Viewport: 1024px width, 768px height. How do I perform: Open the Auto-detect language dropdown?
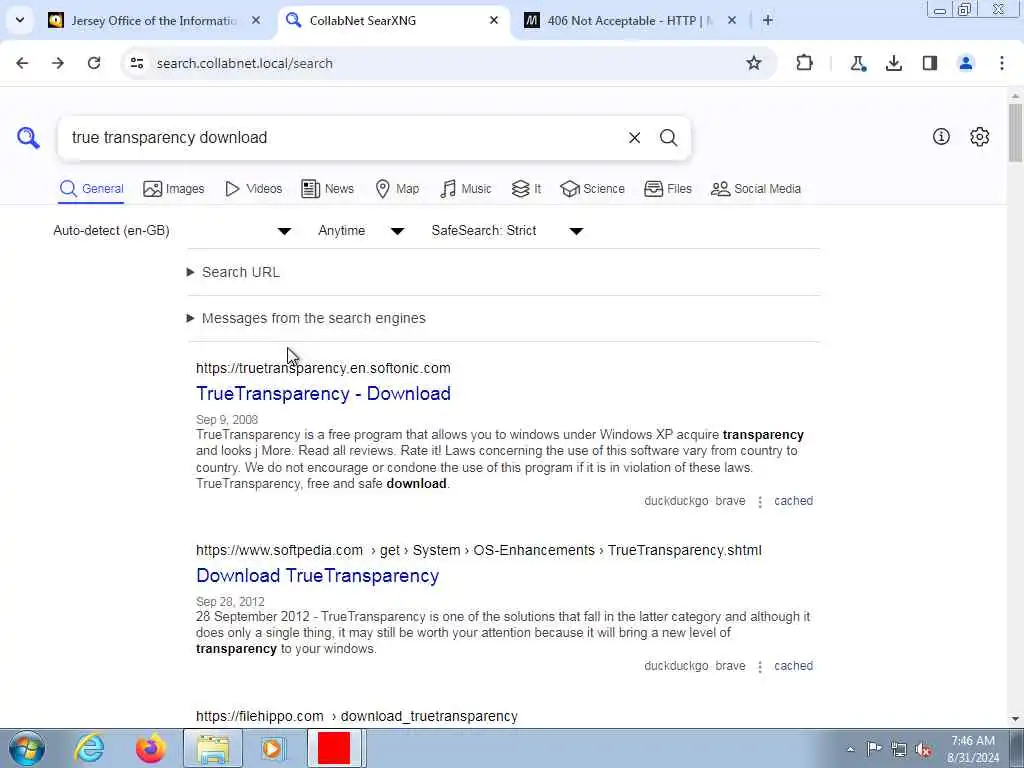click(172, 231)
